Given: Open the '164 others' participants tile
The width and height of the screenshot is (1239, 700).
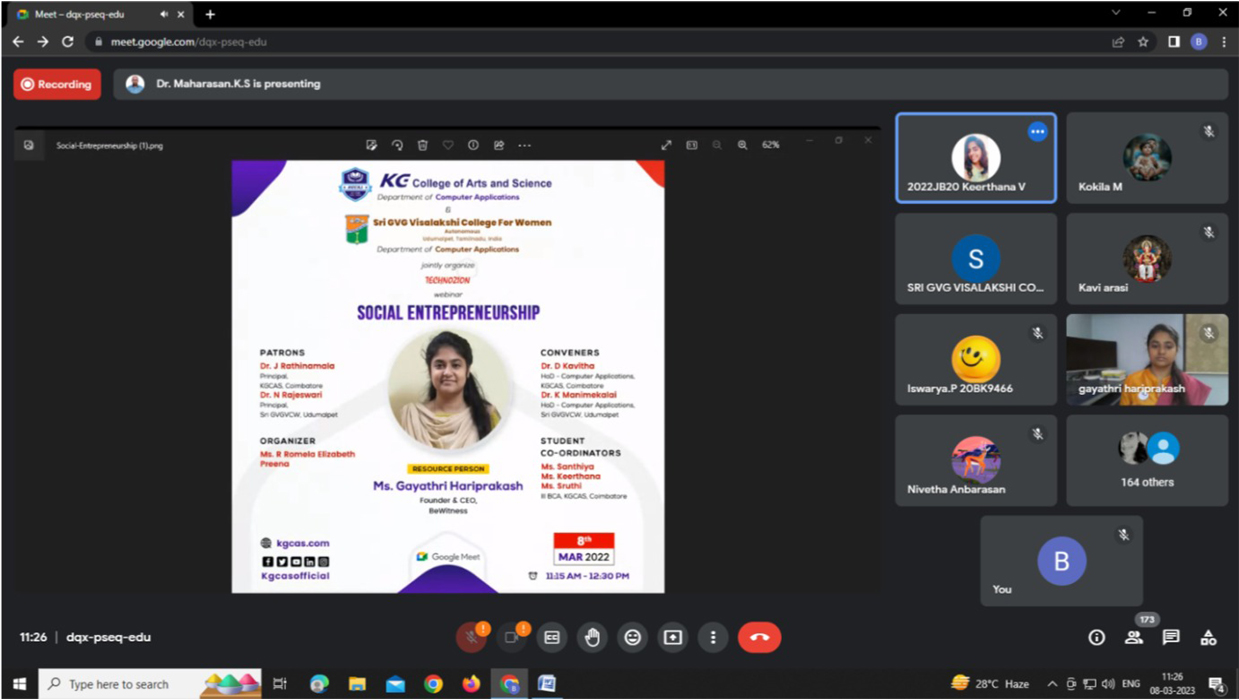Looking at the screenshot, I should tap(1147, 461).
